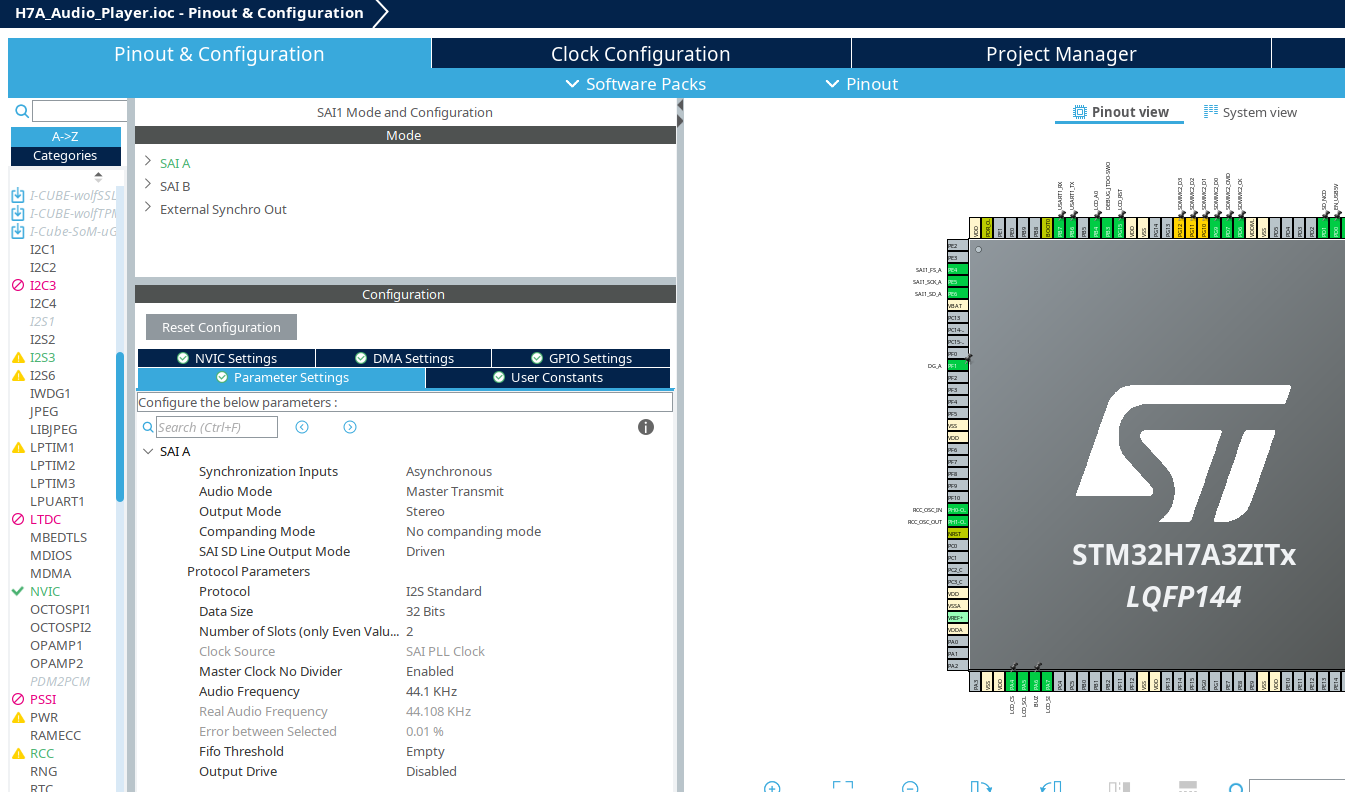The width and height of the screenshot is (1345, 792).
Task: Expand the SAI B mode section
Action: 148,185
